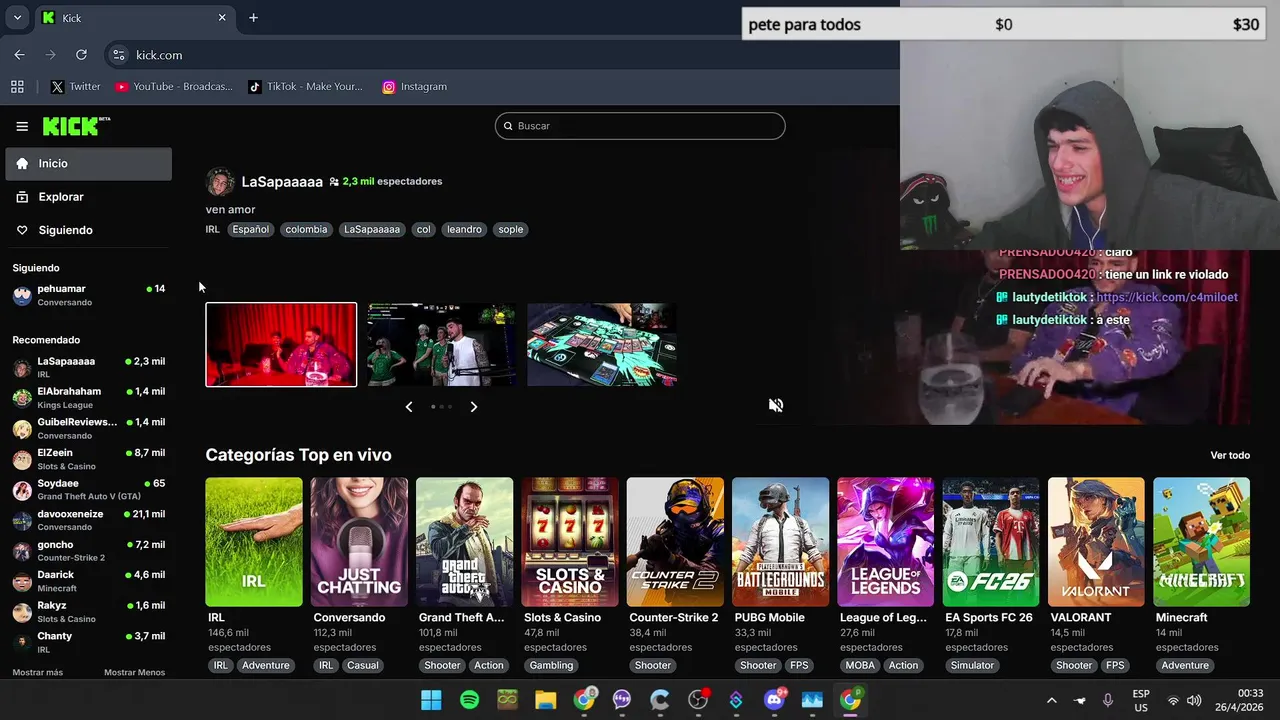Open the Minecraft category card
This screenshot has width=1280, height=720.
coord(1202,542)
